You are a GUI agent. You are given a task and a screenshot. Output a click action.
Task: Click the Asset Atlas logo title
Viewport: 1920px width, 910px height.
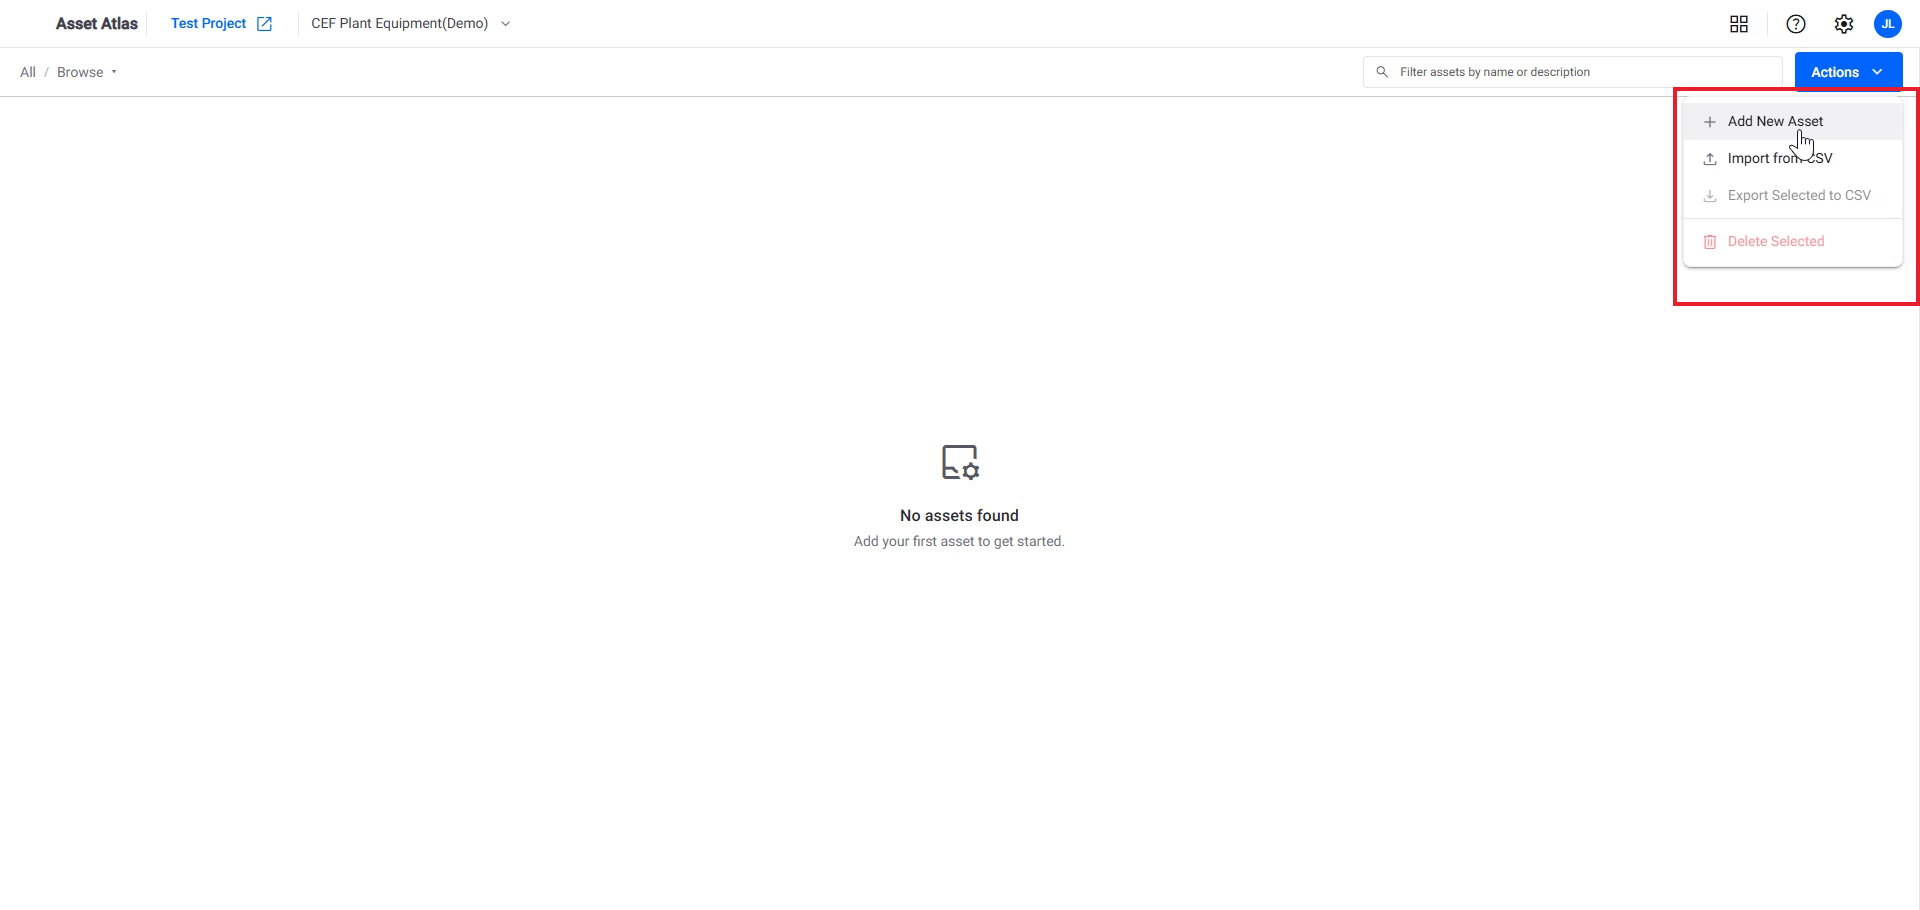(x=97, y=23)
